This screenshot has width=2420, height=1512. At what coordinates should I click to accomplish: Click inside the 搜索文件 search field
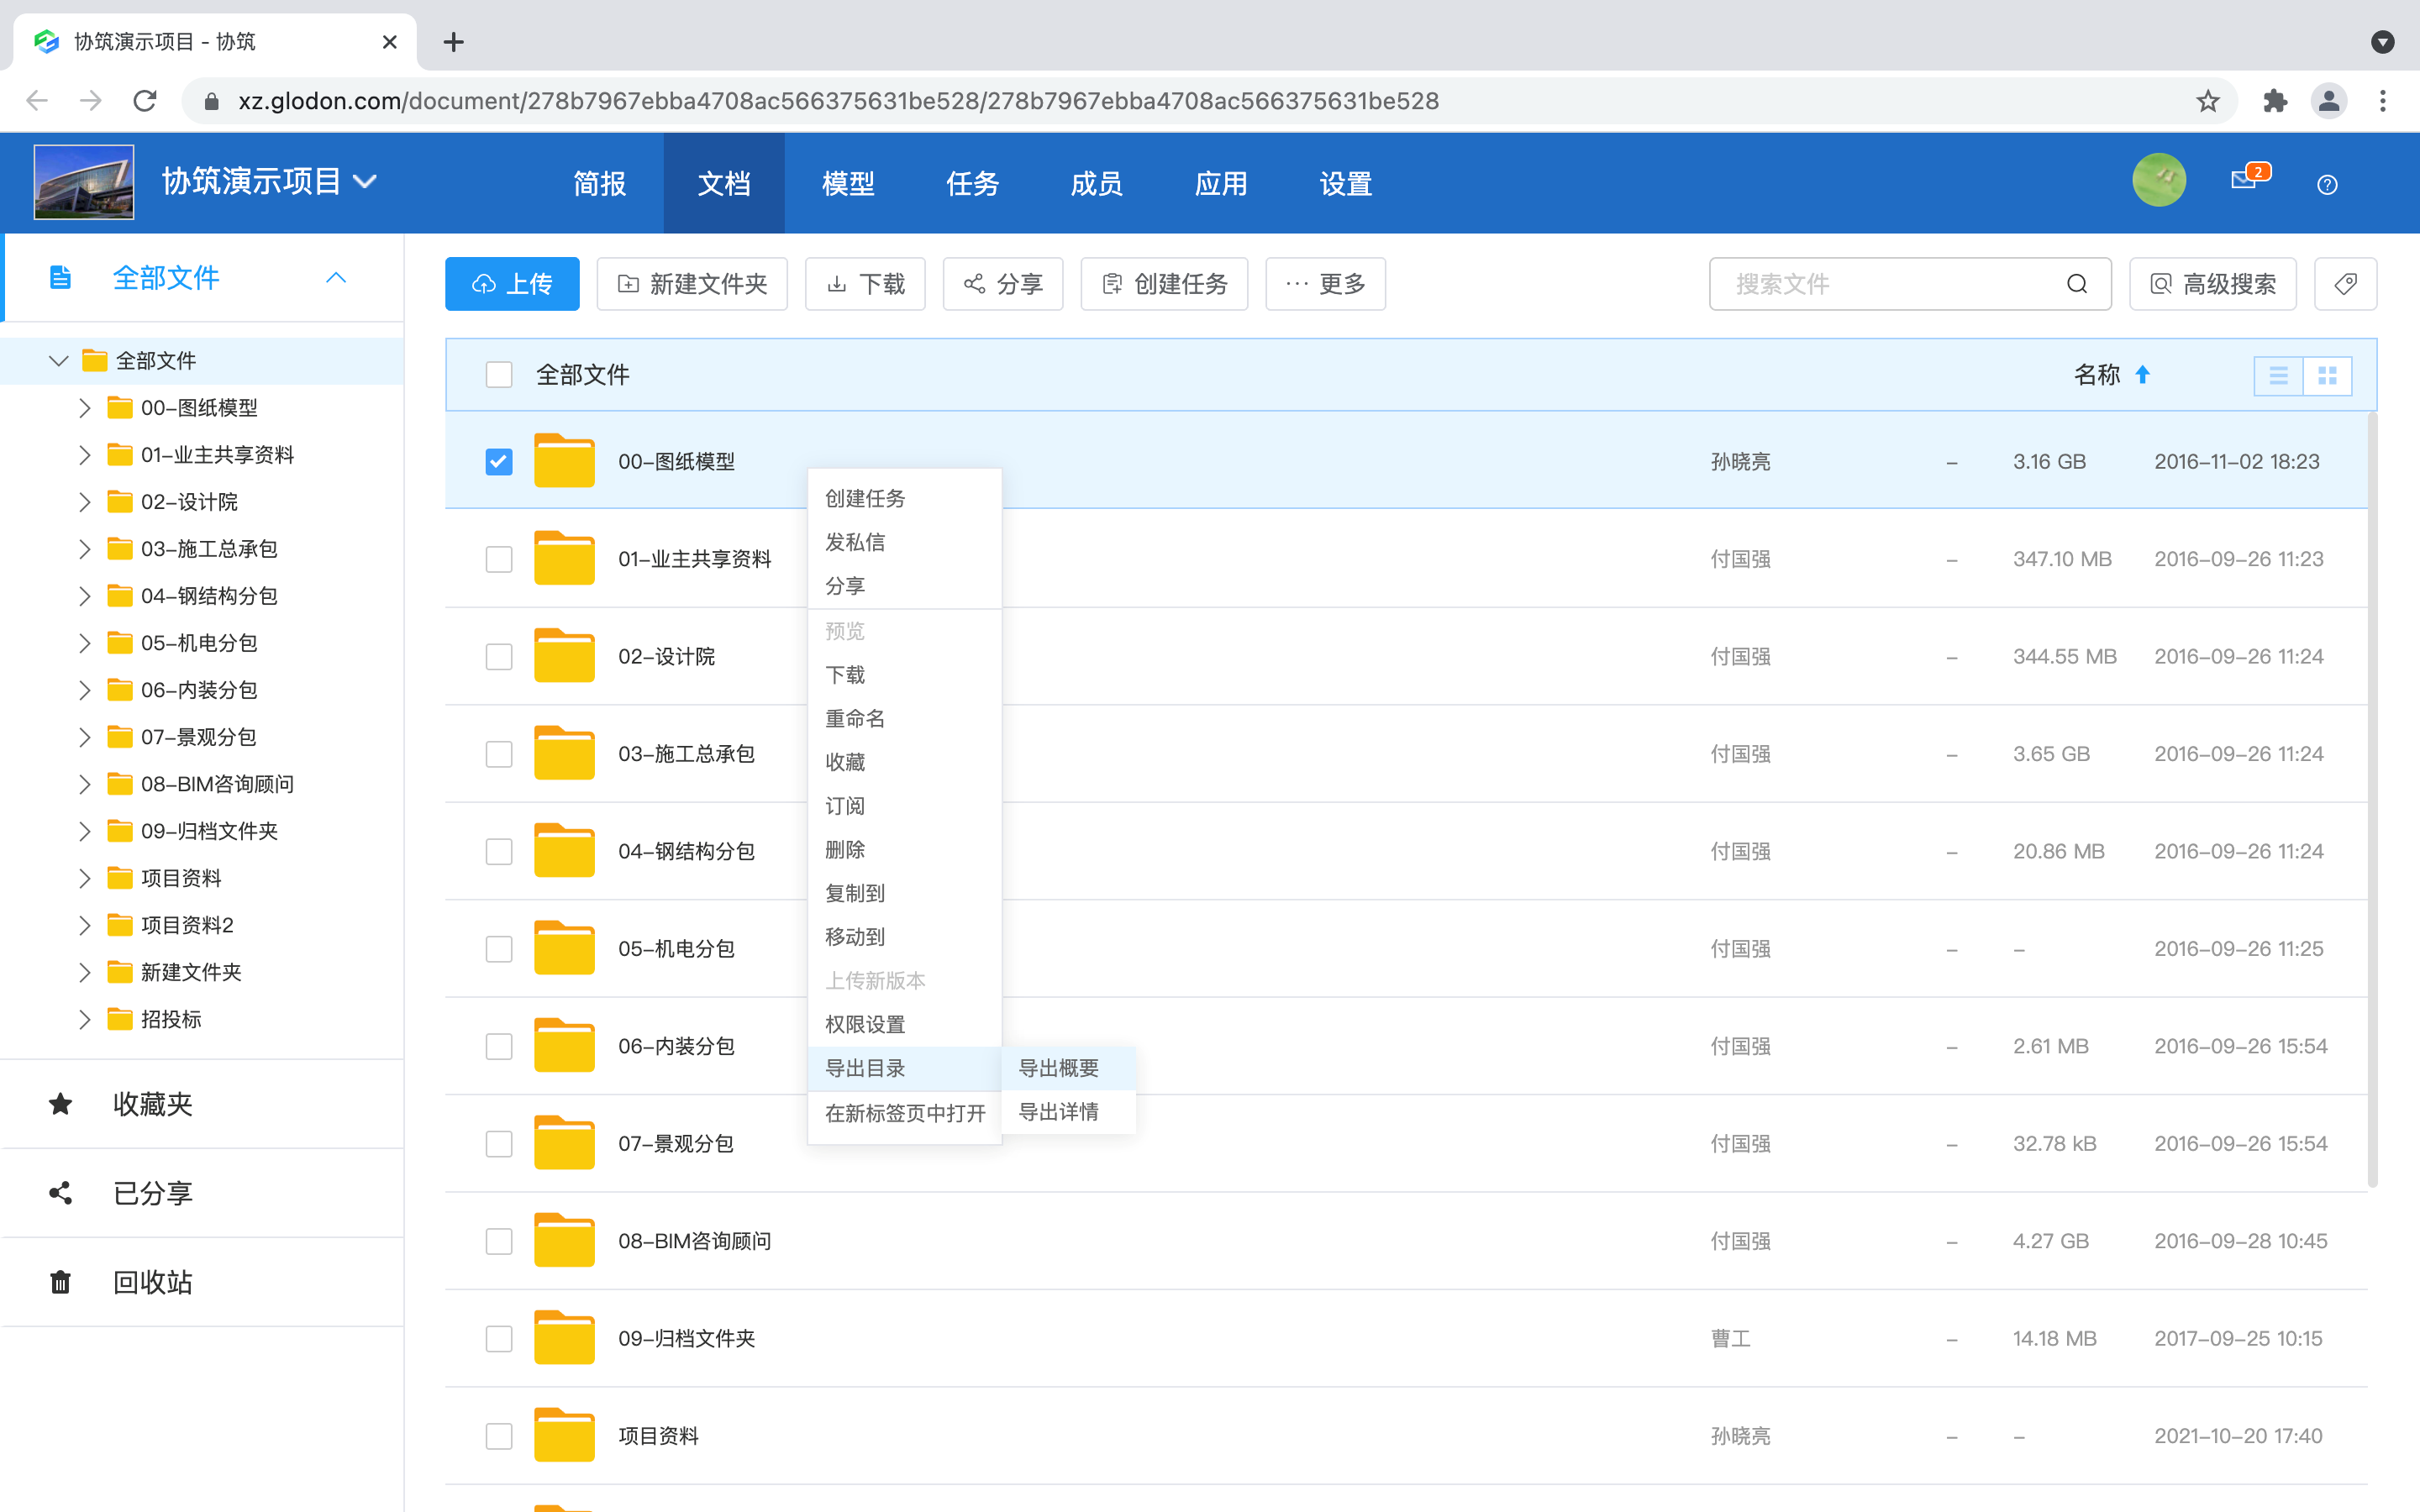click(1880, 284)
